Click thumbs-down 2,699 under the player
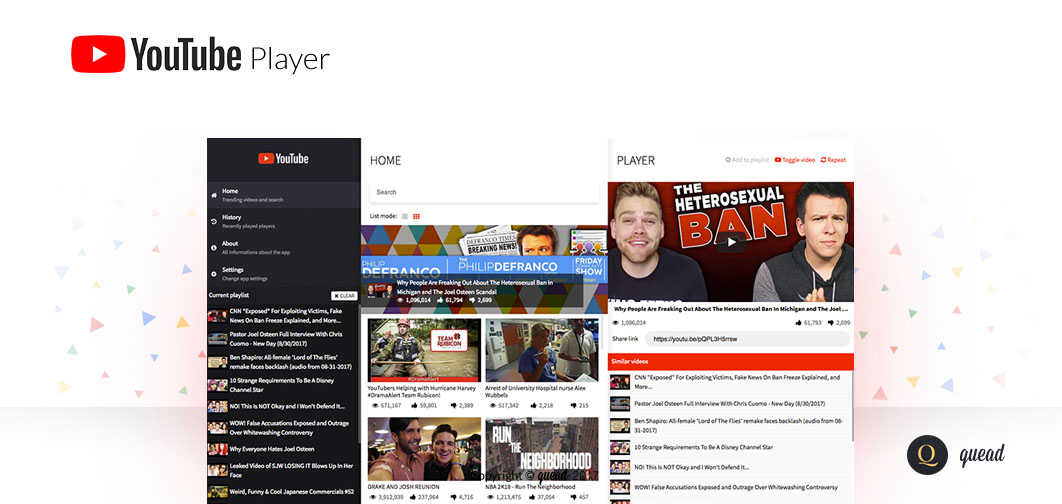The image size is (1062, 504). [x=830, y=323]
